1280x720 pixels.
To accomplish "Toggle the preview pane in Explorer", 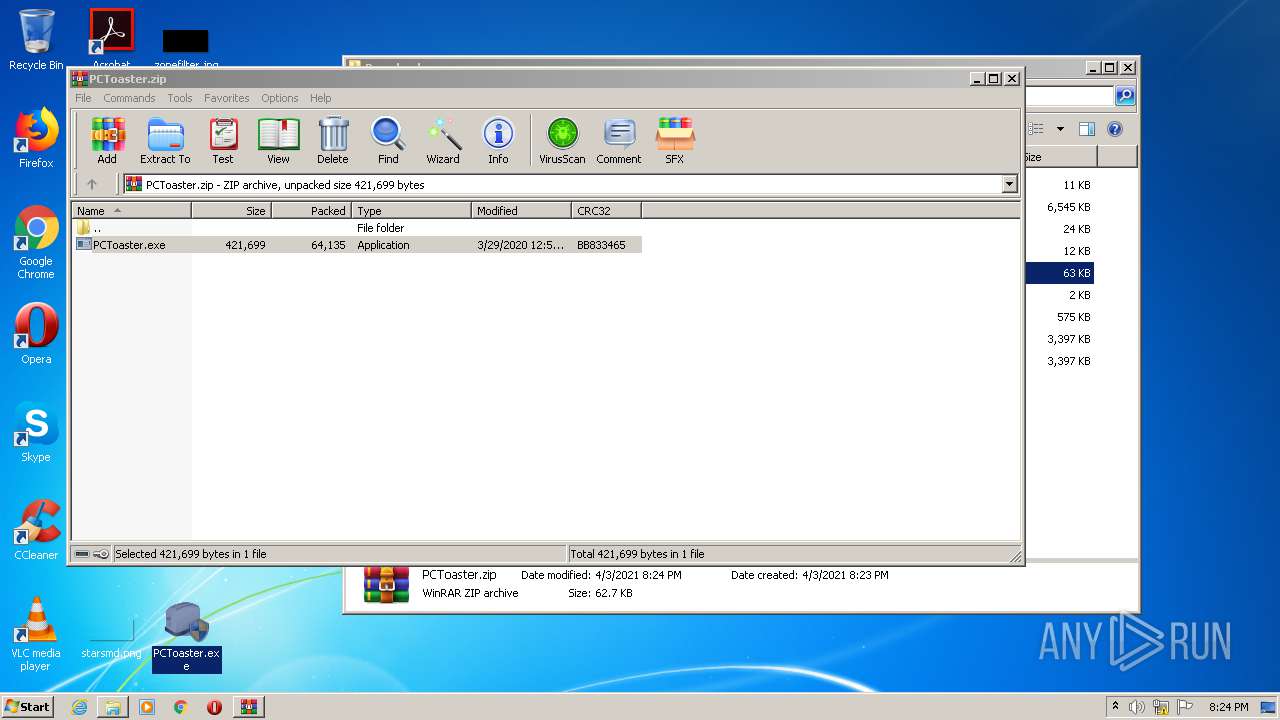I will tap(1087, 129).
